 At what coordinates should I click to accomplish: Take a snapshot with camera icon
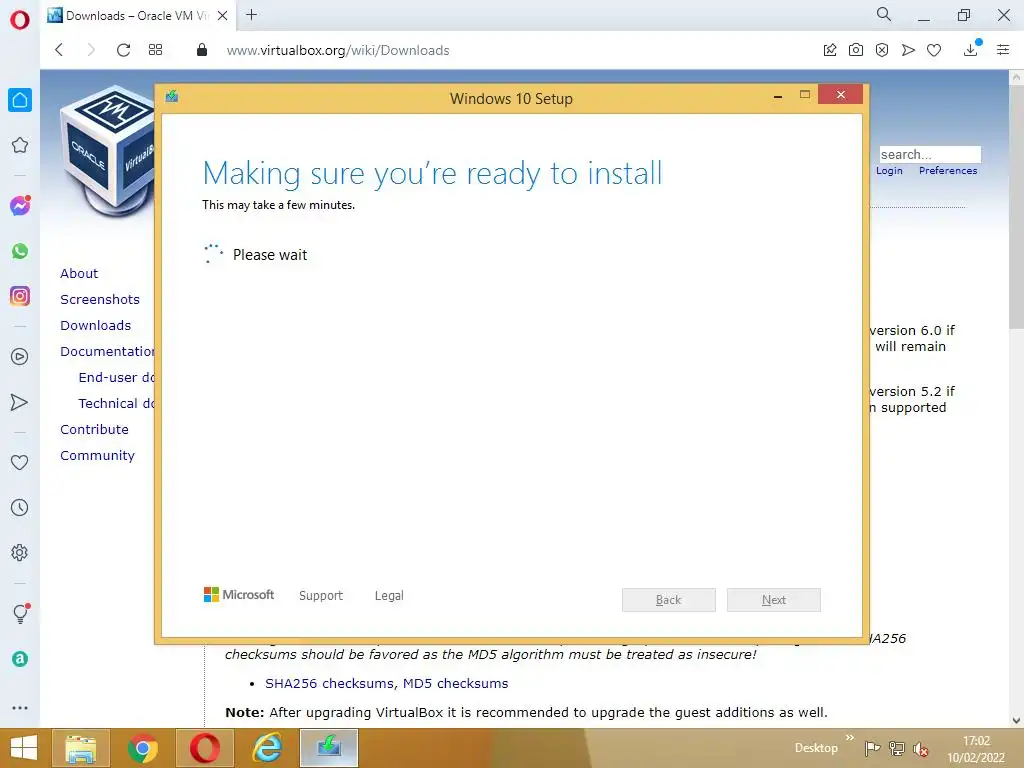pyautogui.click(x=856, y=50)
